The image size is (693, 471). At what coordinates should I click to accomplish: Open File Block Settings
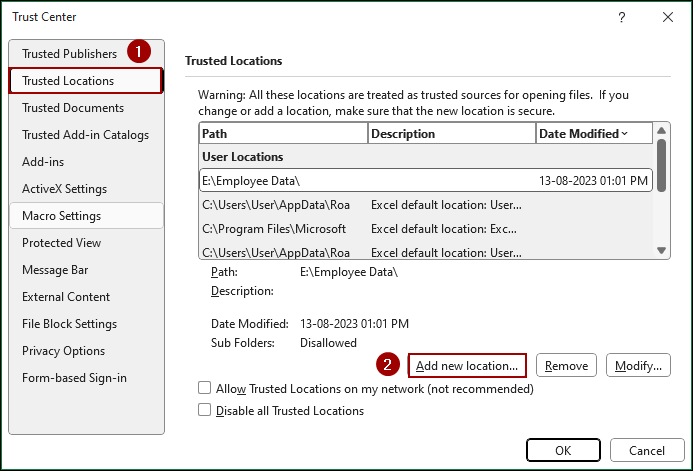coord(86,323)
